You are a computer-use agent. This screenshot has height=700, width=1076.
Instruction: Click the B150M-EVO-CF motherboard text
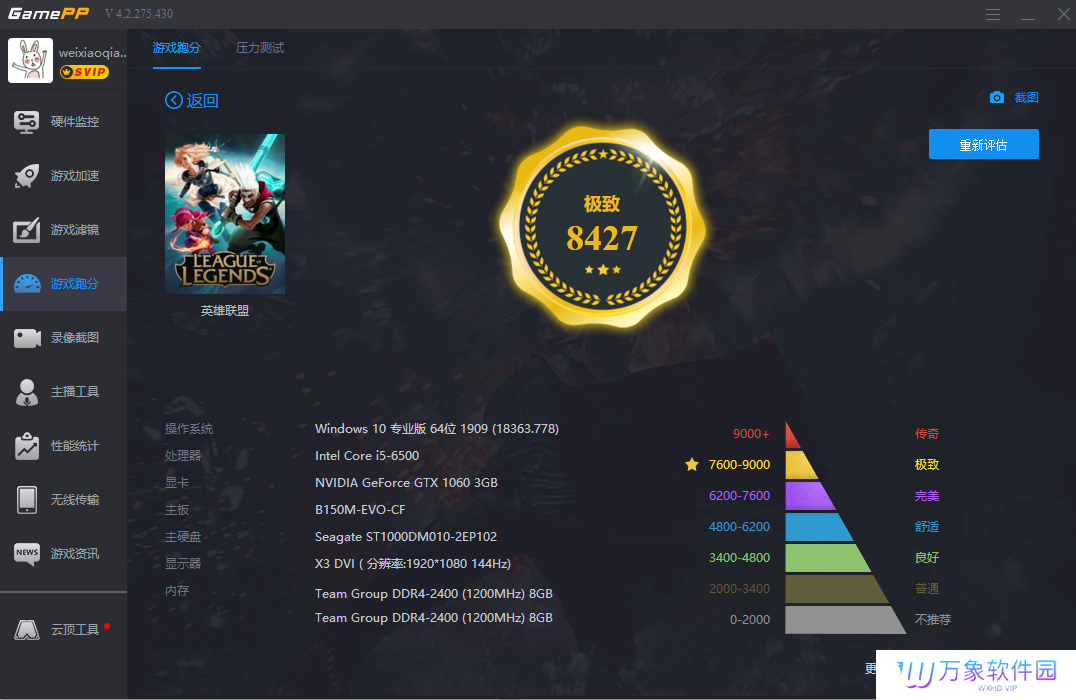(x=360, y=510)
